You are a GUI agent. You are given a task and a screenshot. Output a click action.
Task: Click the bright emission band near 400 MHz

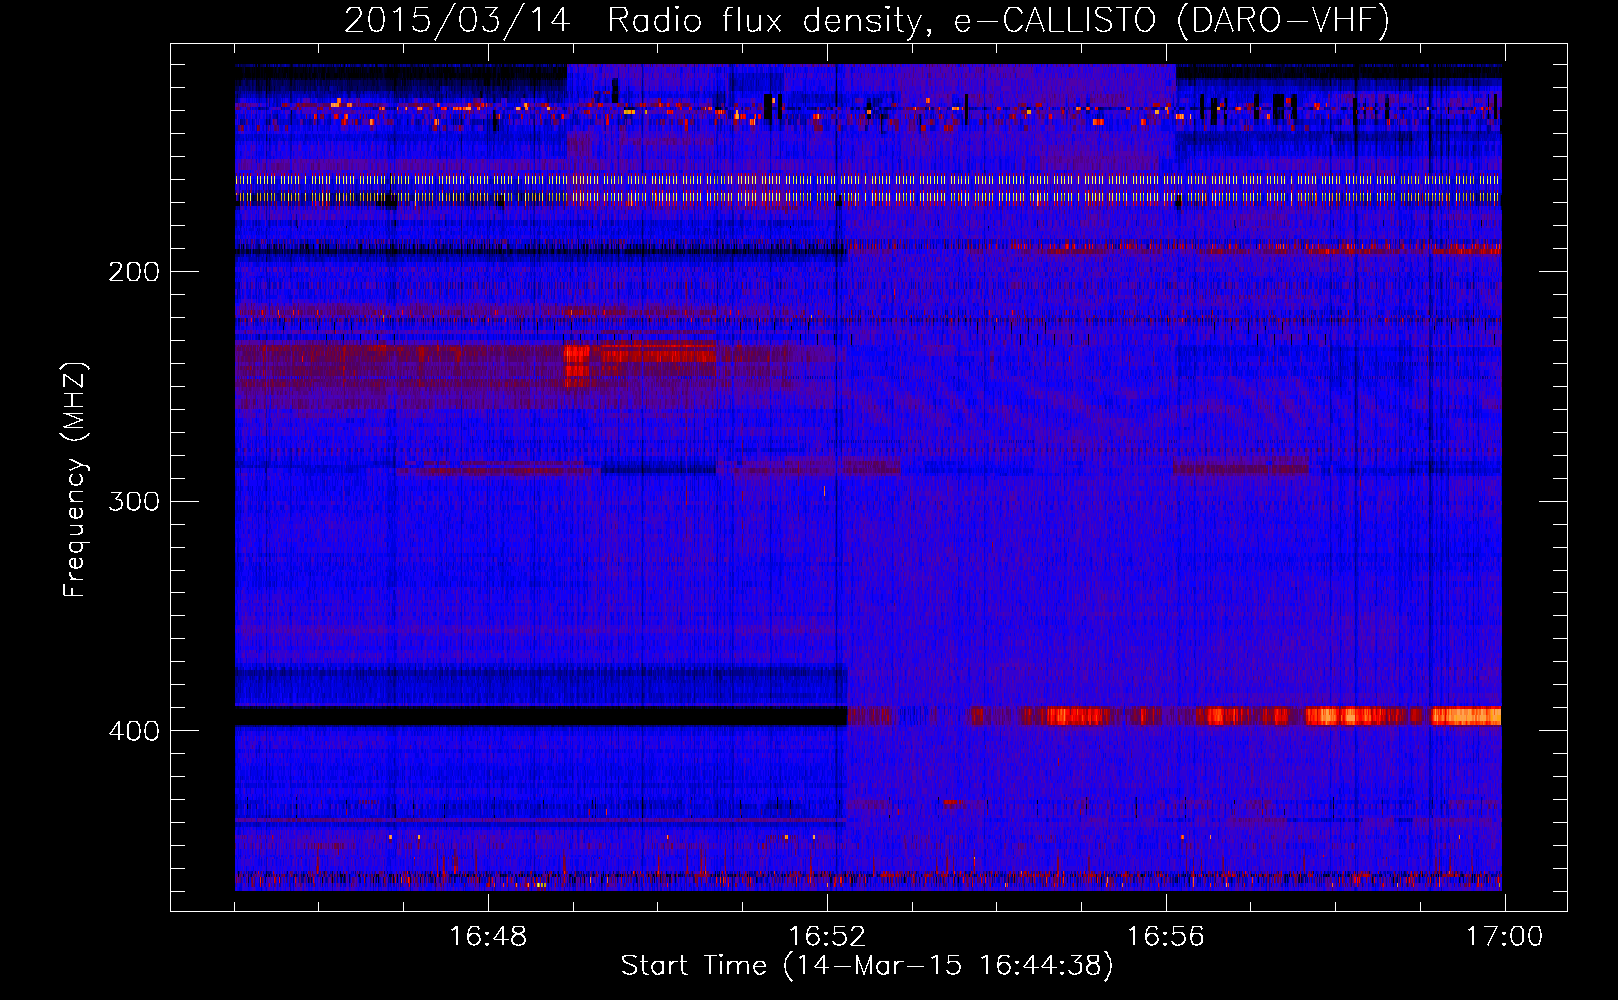point(1174,716)
